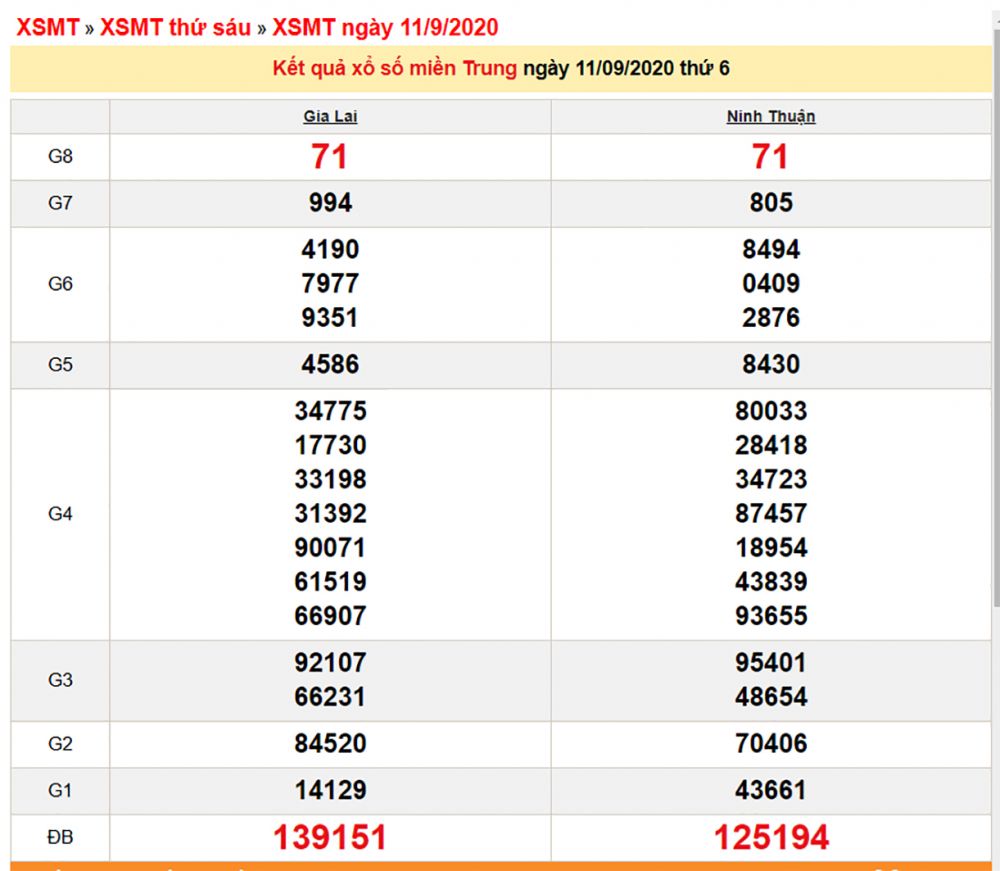Click the G4 row label
The height and width of the screenshot is (871, 1000).
60,514
